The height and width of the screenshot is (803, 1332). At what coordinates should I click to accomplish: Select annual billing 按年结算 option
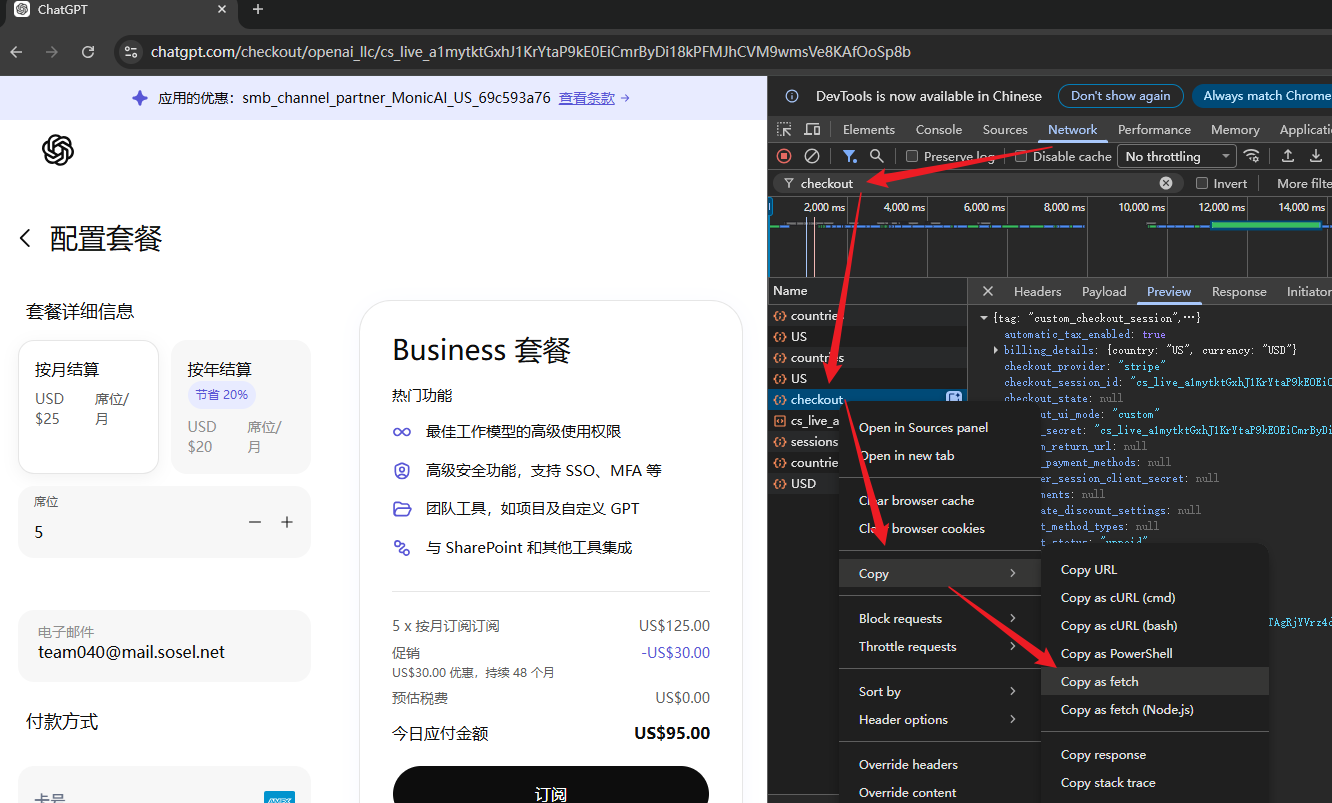pyautogui.click(x=241, y=407)
